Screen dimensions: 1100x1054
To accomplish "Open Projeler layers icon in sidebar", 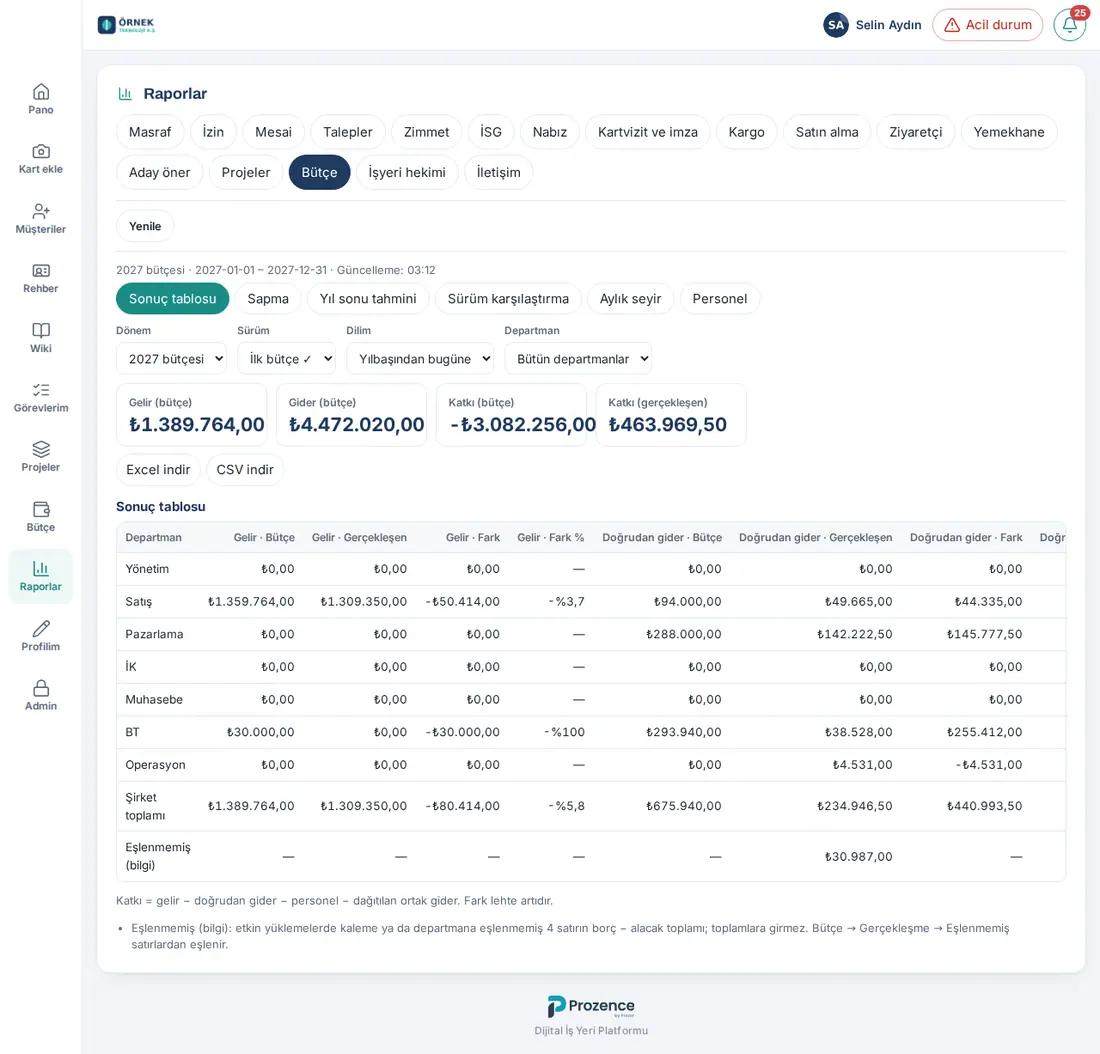I will pos(41,449).
